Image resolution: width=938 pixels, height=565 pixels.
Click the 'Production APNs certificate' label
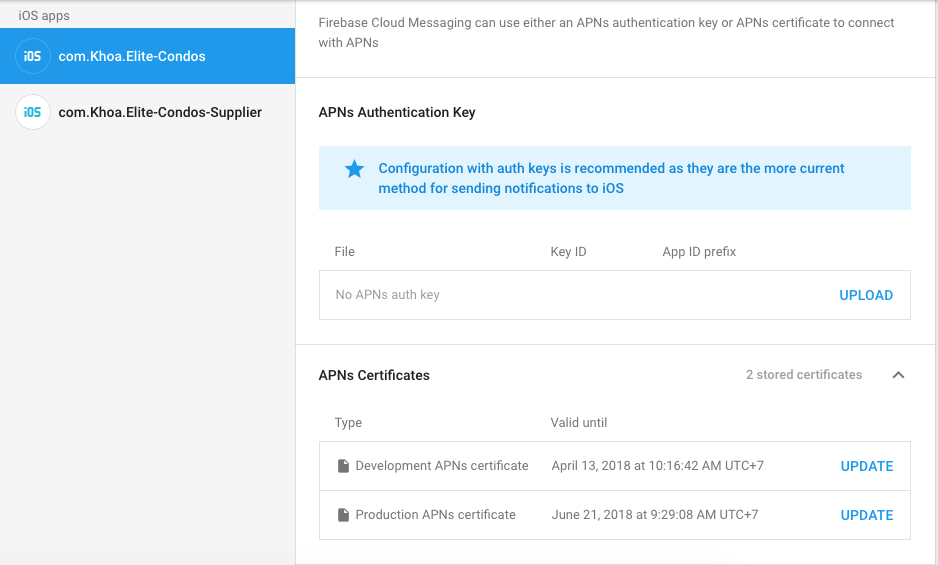point(435,515)
